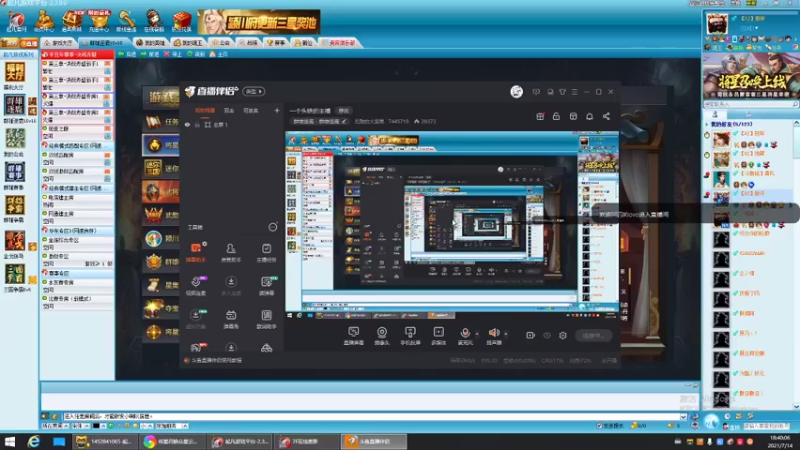Click the buddy list vertical scrollbar
The height and width of the screenshot is (450, 800).
tap(796, 264)
